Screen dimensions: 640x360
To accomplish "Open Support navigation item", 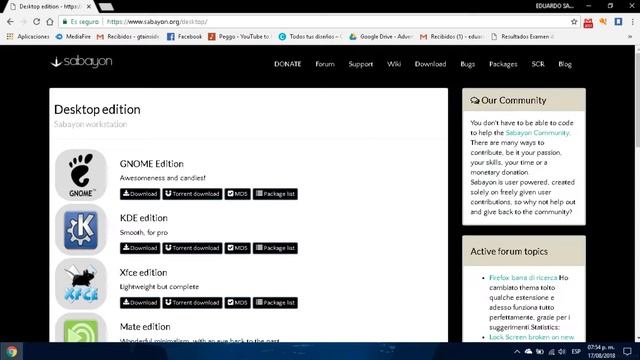I will pos(361,64).
